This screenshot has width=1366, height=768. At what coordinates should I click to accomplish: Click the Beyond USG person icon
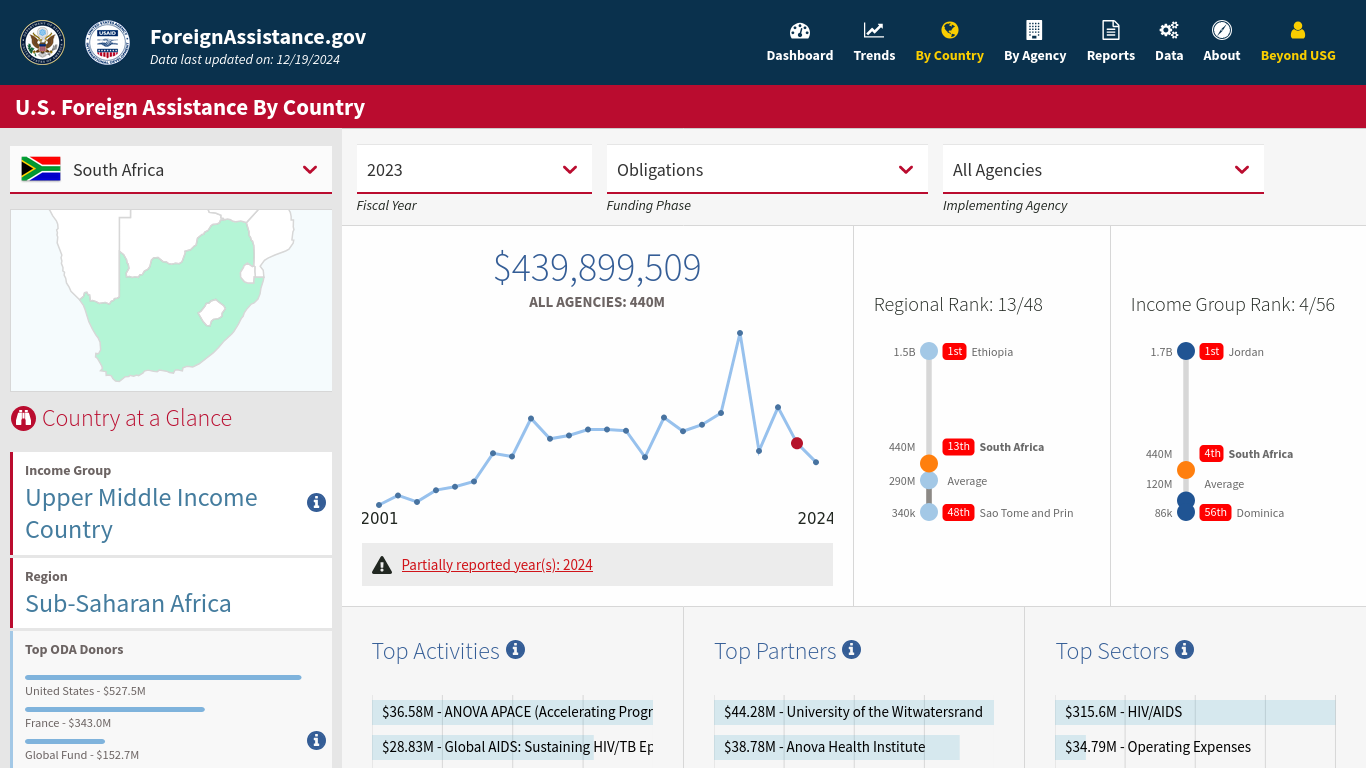coord(1298,30)
